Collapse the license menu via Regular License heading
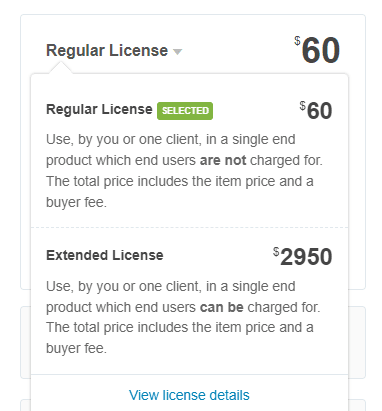This screenshot has width=382, height=411. [107, 51]
